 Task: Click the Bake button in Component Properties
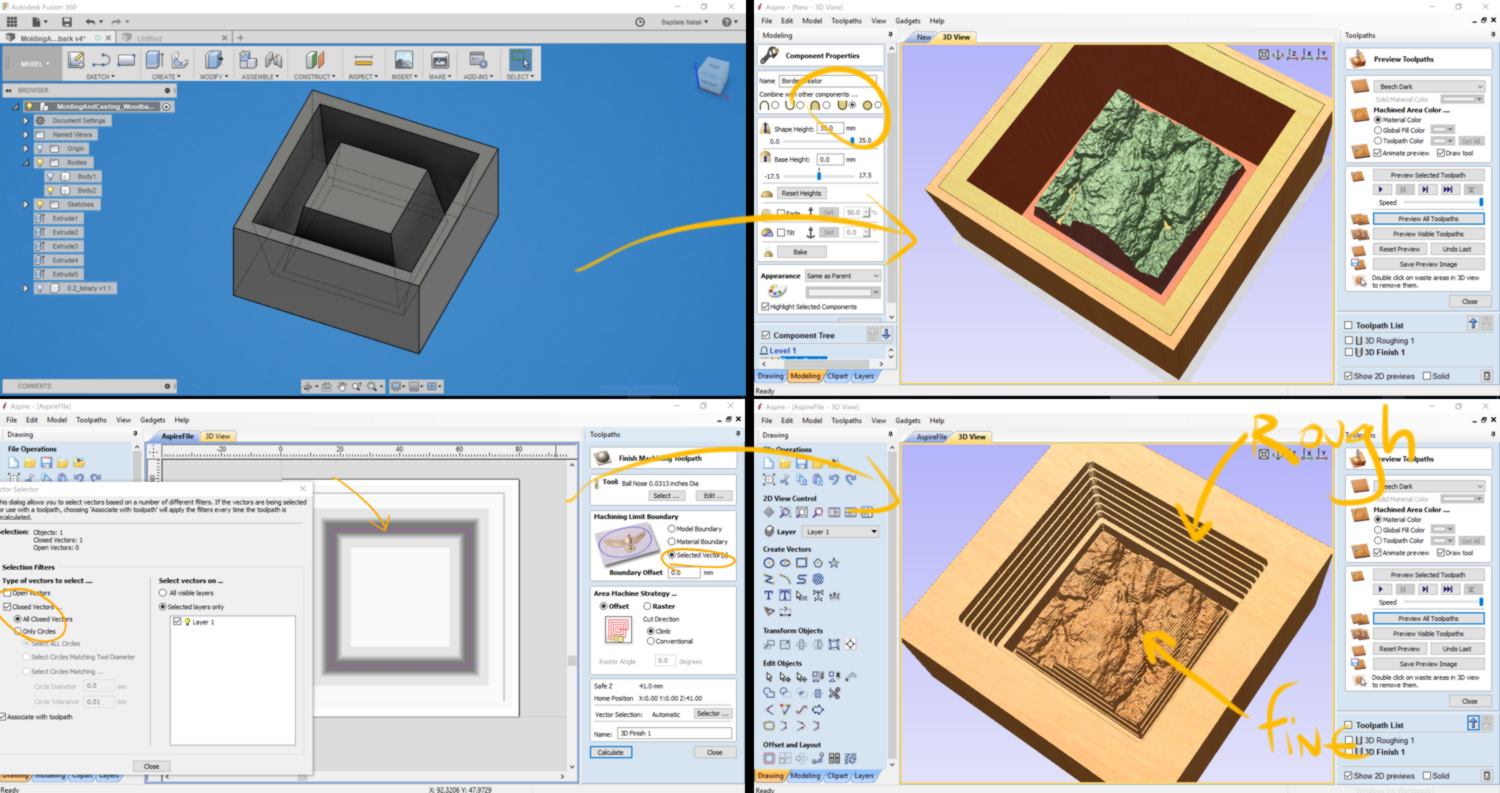[x=800, y=252]
